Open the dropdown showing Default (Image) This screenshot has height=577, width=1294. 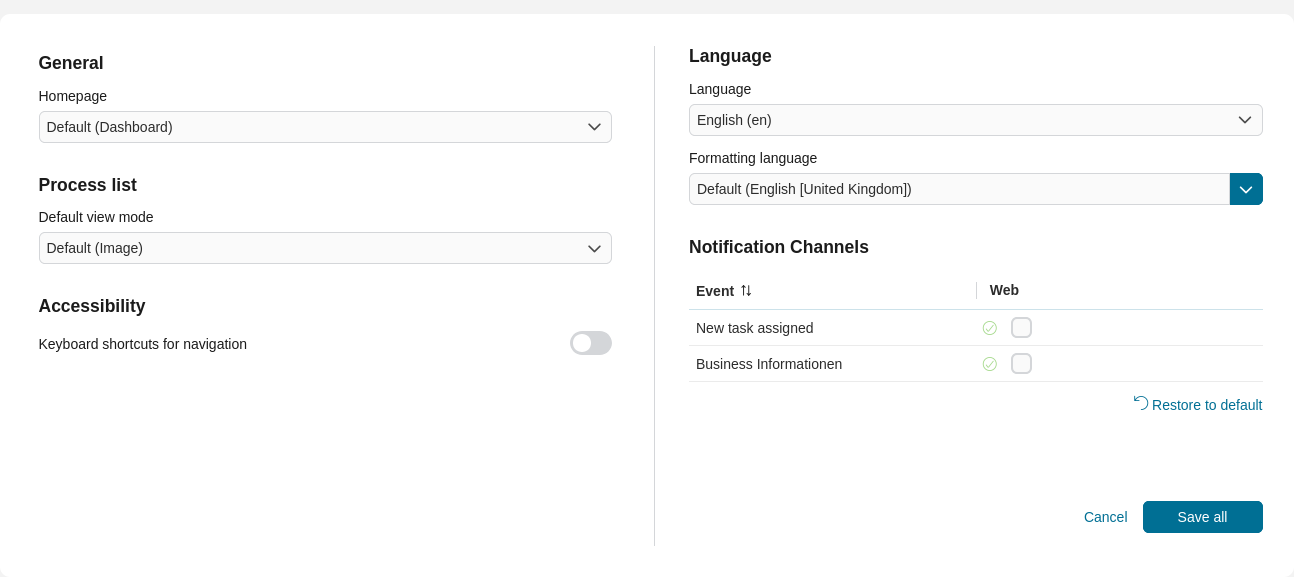coord(310,248)
